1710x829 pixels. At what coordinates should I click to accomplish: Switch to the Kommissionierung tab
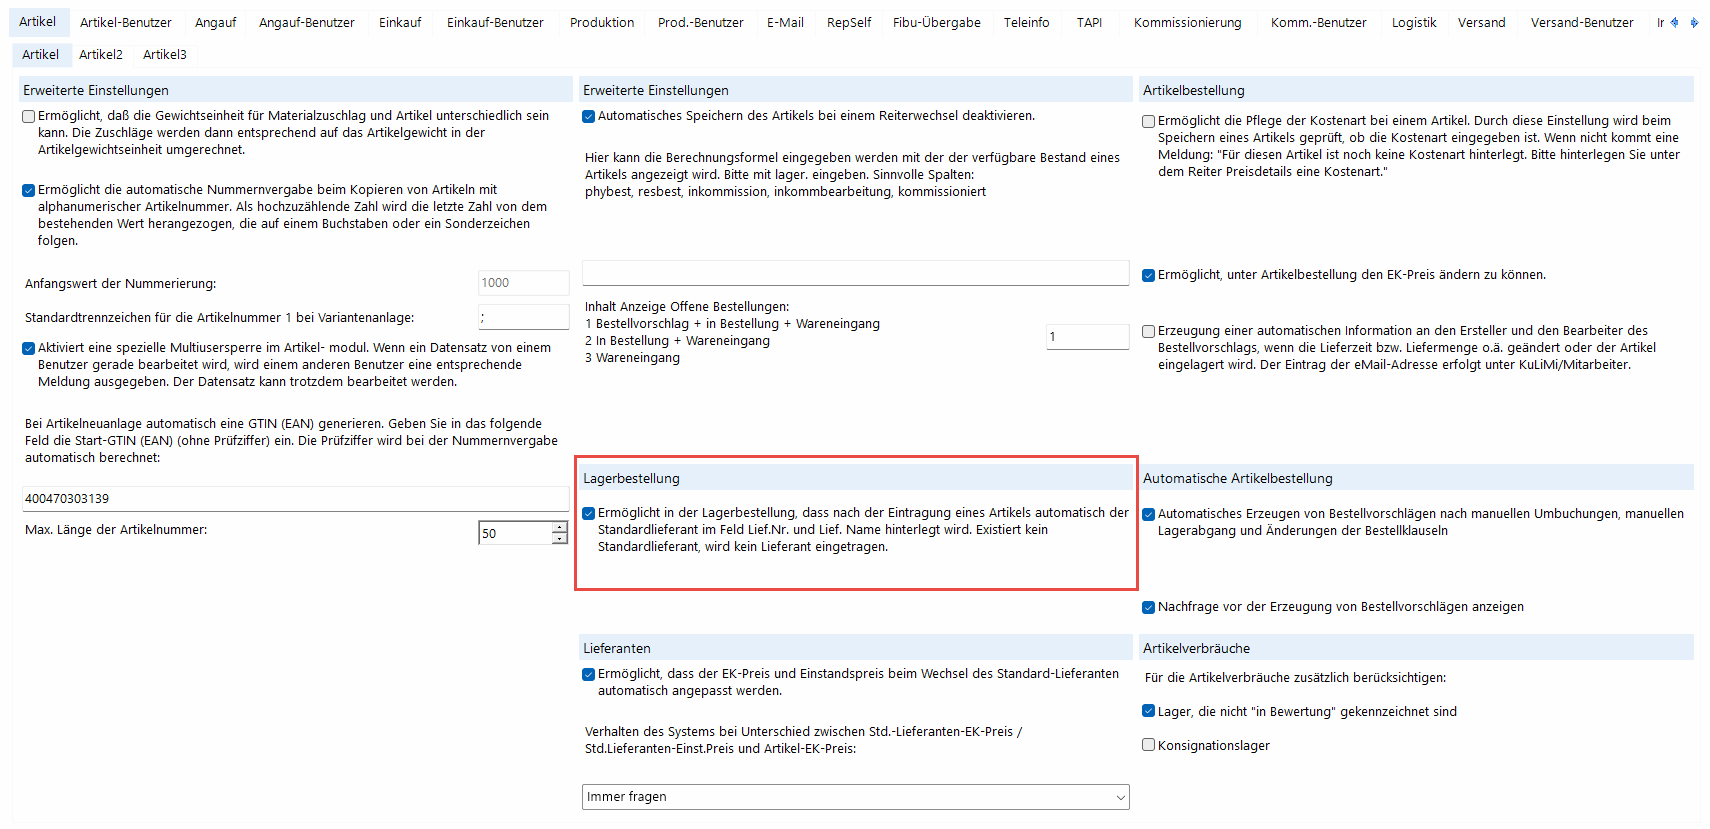[1188, 22]
